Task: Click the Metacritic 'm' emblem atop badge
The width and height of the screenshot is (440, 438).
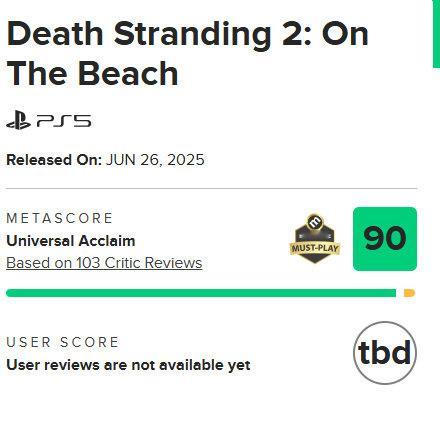Action: [x=315, y=221]
